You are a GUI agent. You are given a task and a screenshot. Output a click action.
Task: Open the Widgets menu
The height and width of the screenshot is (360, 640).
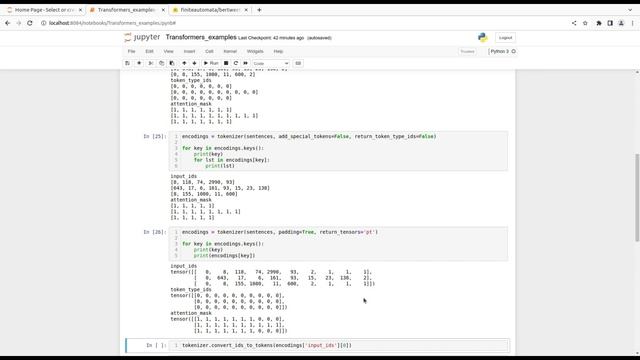[255, 51]
